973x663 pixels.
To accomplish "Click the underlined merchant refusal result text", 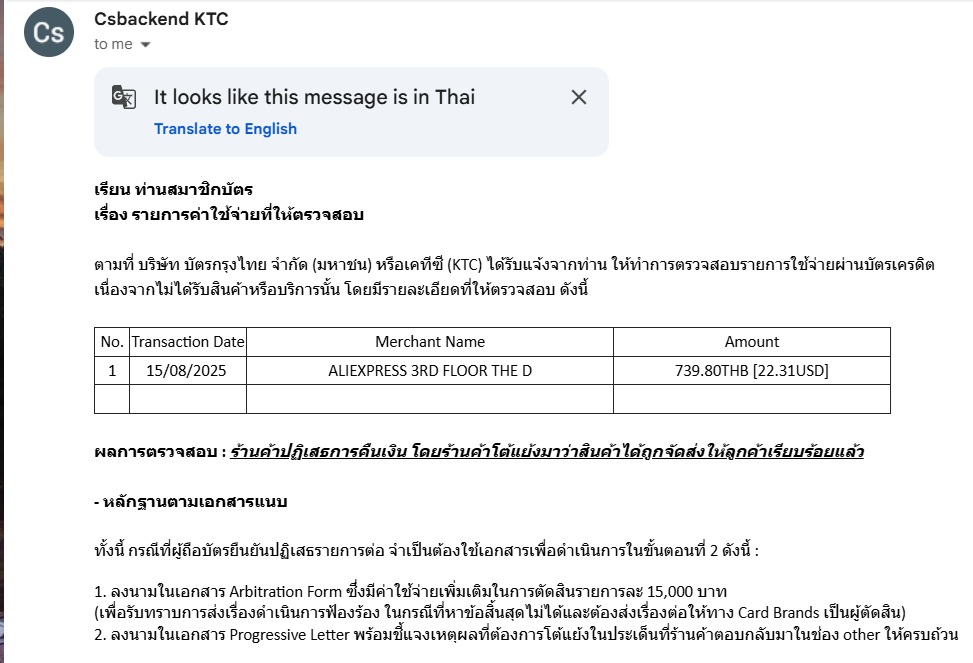I will pos(546,452).
